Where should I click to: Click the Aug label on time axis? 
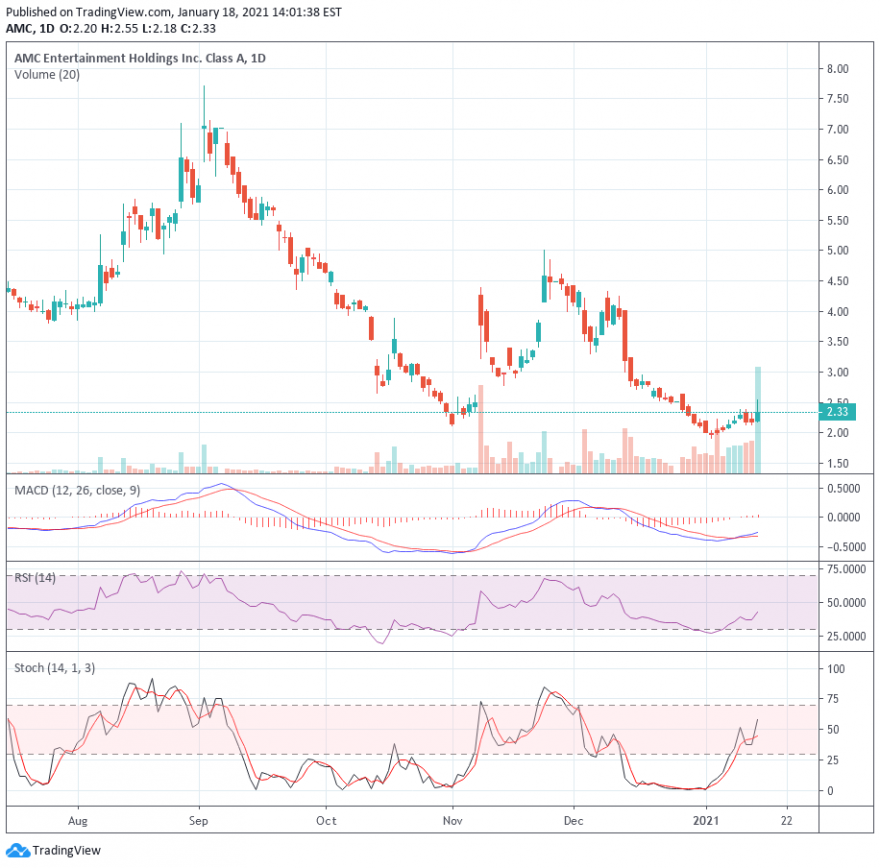tap(78, 821)
